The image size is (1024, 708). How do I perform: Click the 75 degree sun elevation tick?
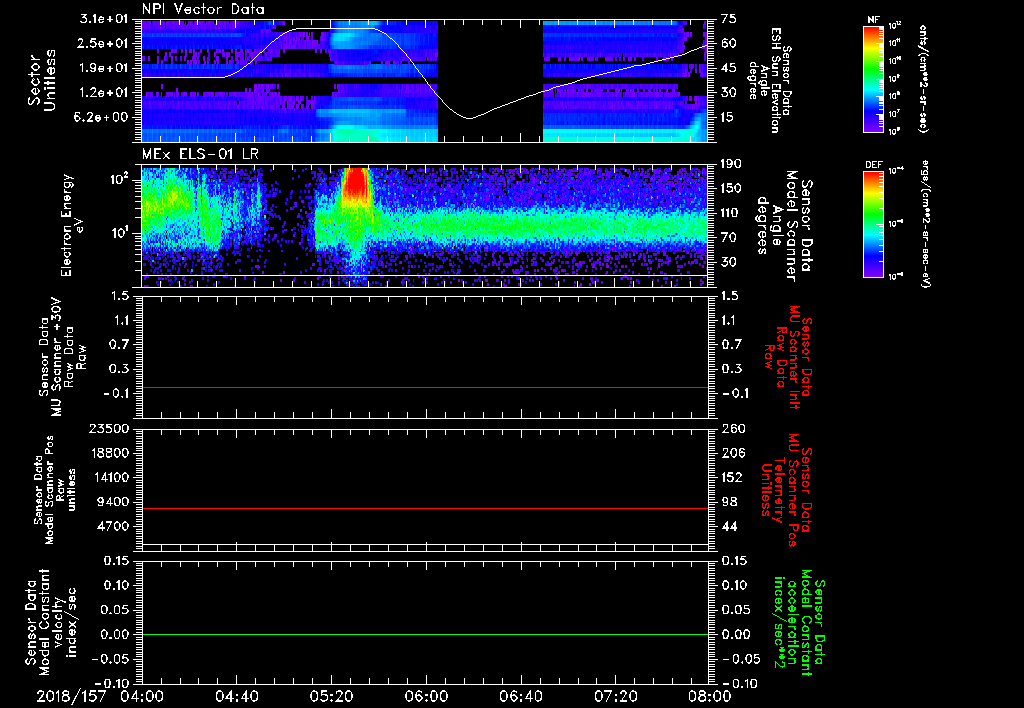coord(729,19)
